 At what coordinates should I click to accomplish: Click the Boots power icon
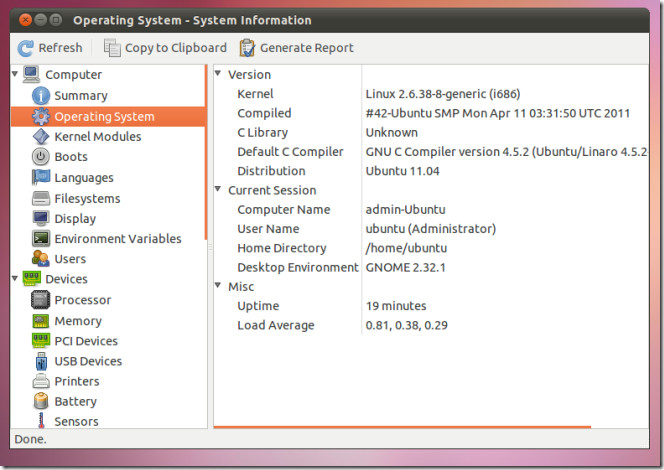(x=41, y=157)
